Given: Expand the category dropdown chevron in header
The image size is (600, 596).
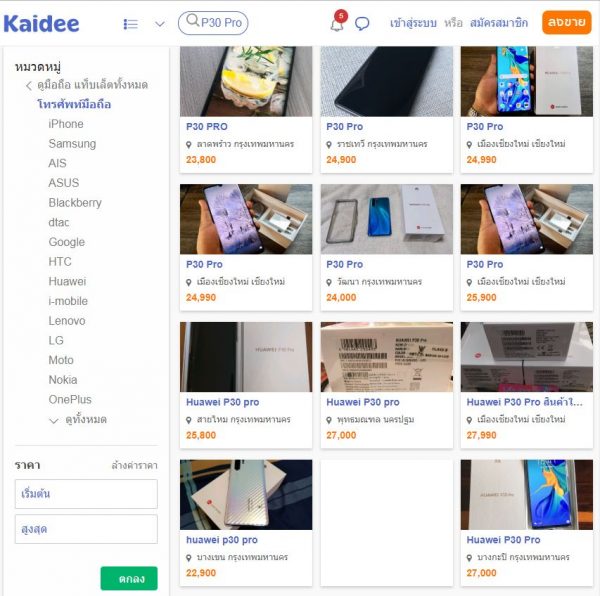Looking at the screenshot, I should pos(160,24).
